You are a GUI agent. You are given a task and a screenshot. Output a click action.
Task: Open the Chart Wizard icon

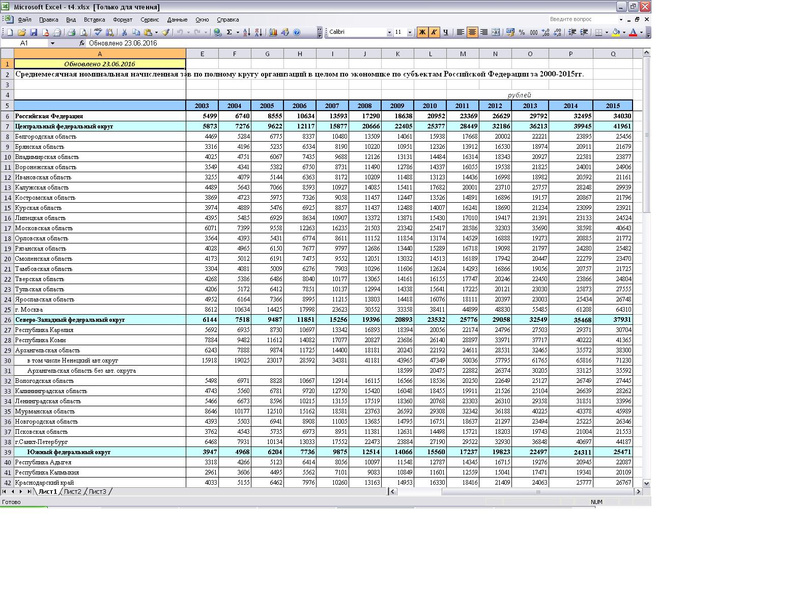[x=272, y=32]
